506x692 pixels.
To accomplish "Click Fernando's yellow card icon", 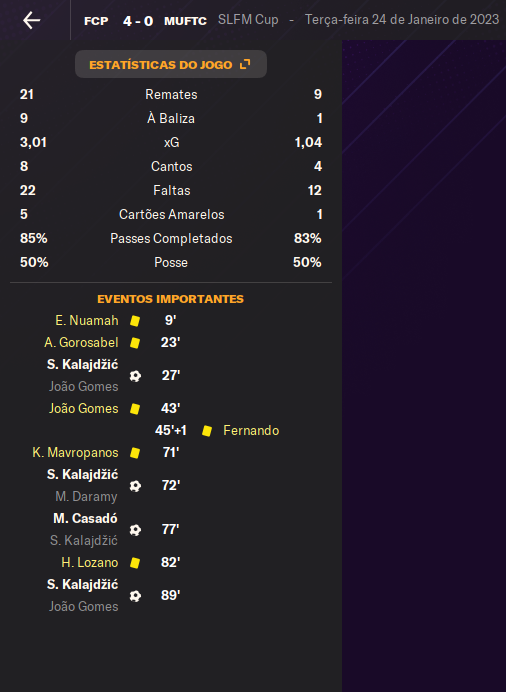I will point(207,431).
